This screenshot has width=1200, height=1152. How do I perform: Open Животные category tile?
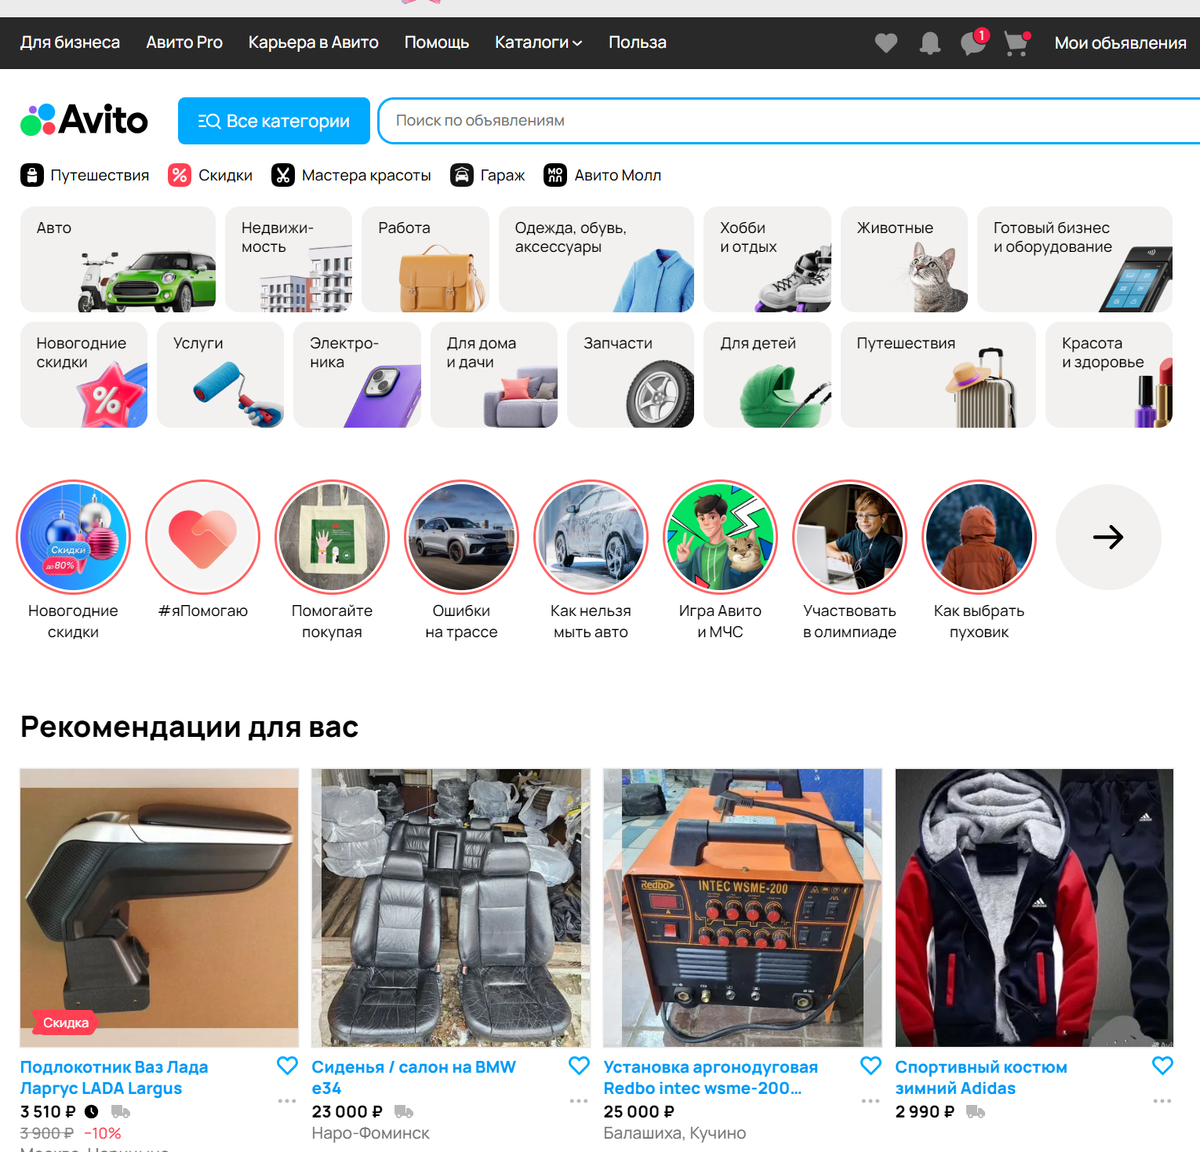pos(904,260)
